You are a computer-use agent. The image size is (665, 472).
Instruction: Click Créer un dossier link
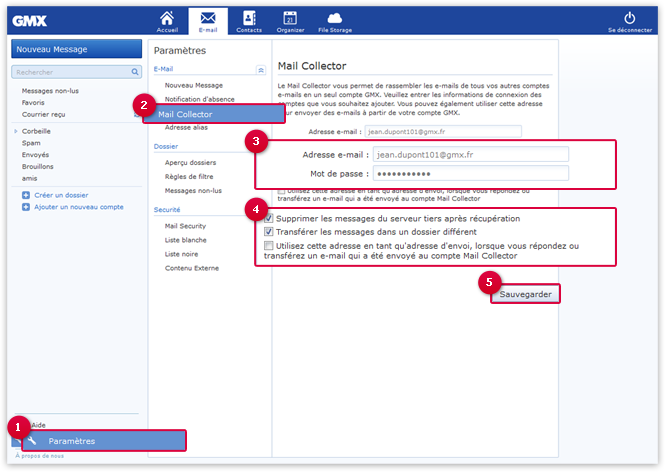[61, 195]
